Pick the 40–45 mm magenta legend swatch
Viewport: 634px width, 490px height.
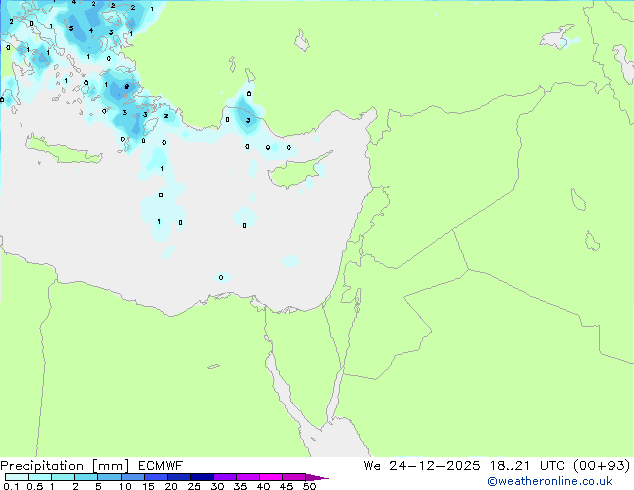271,477
